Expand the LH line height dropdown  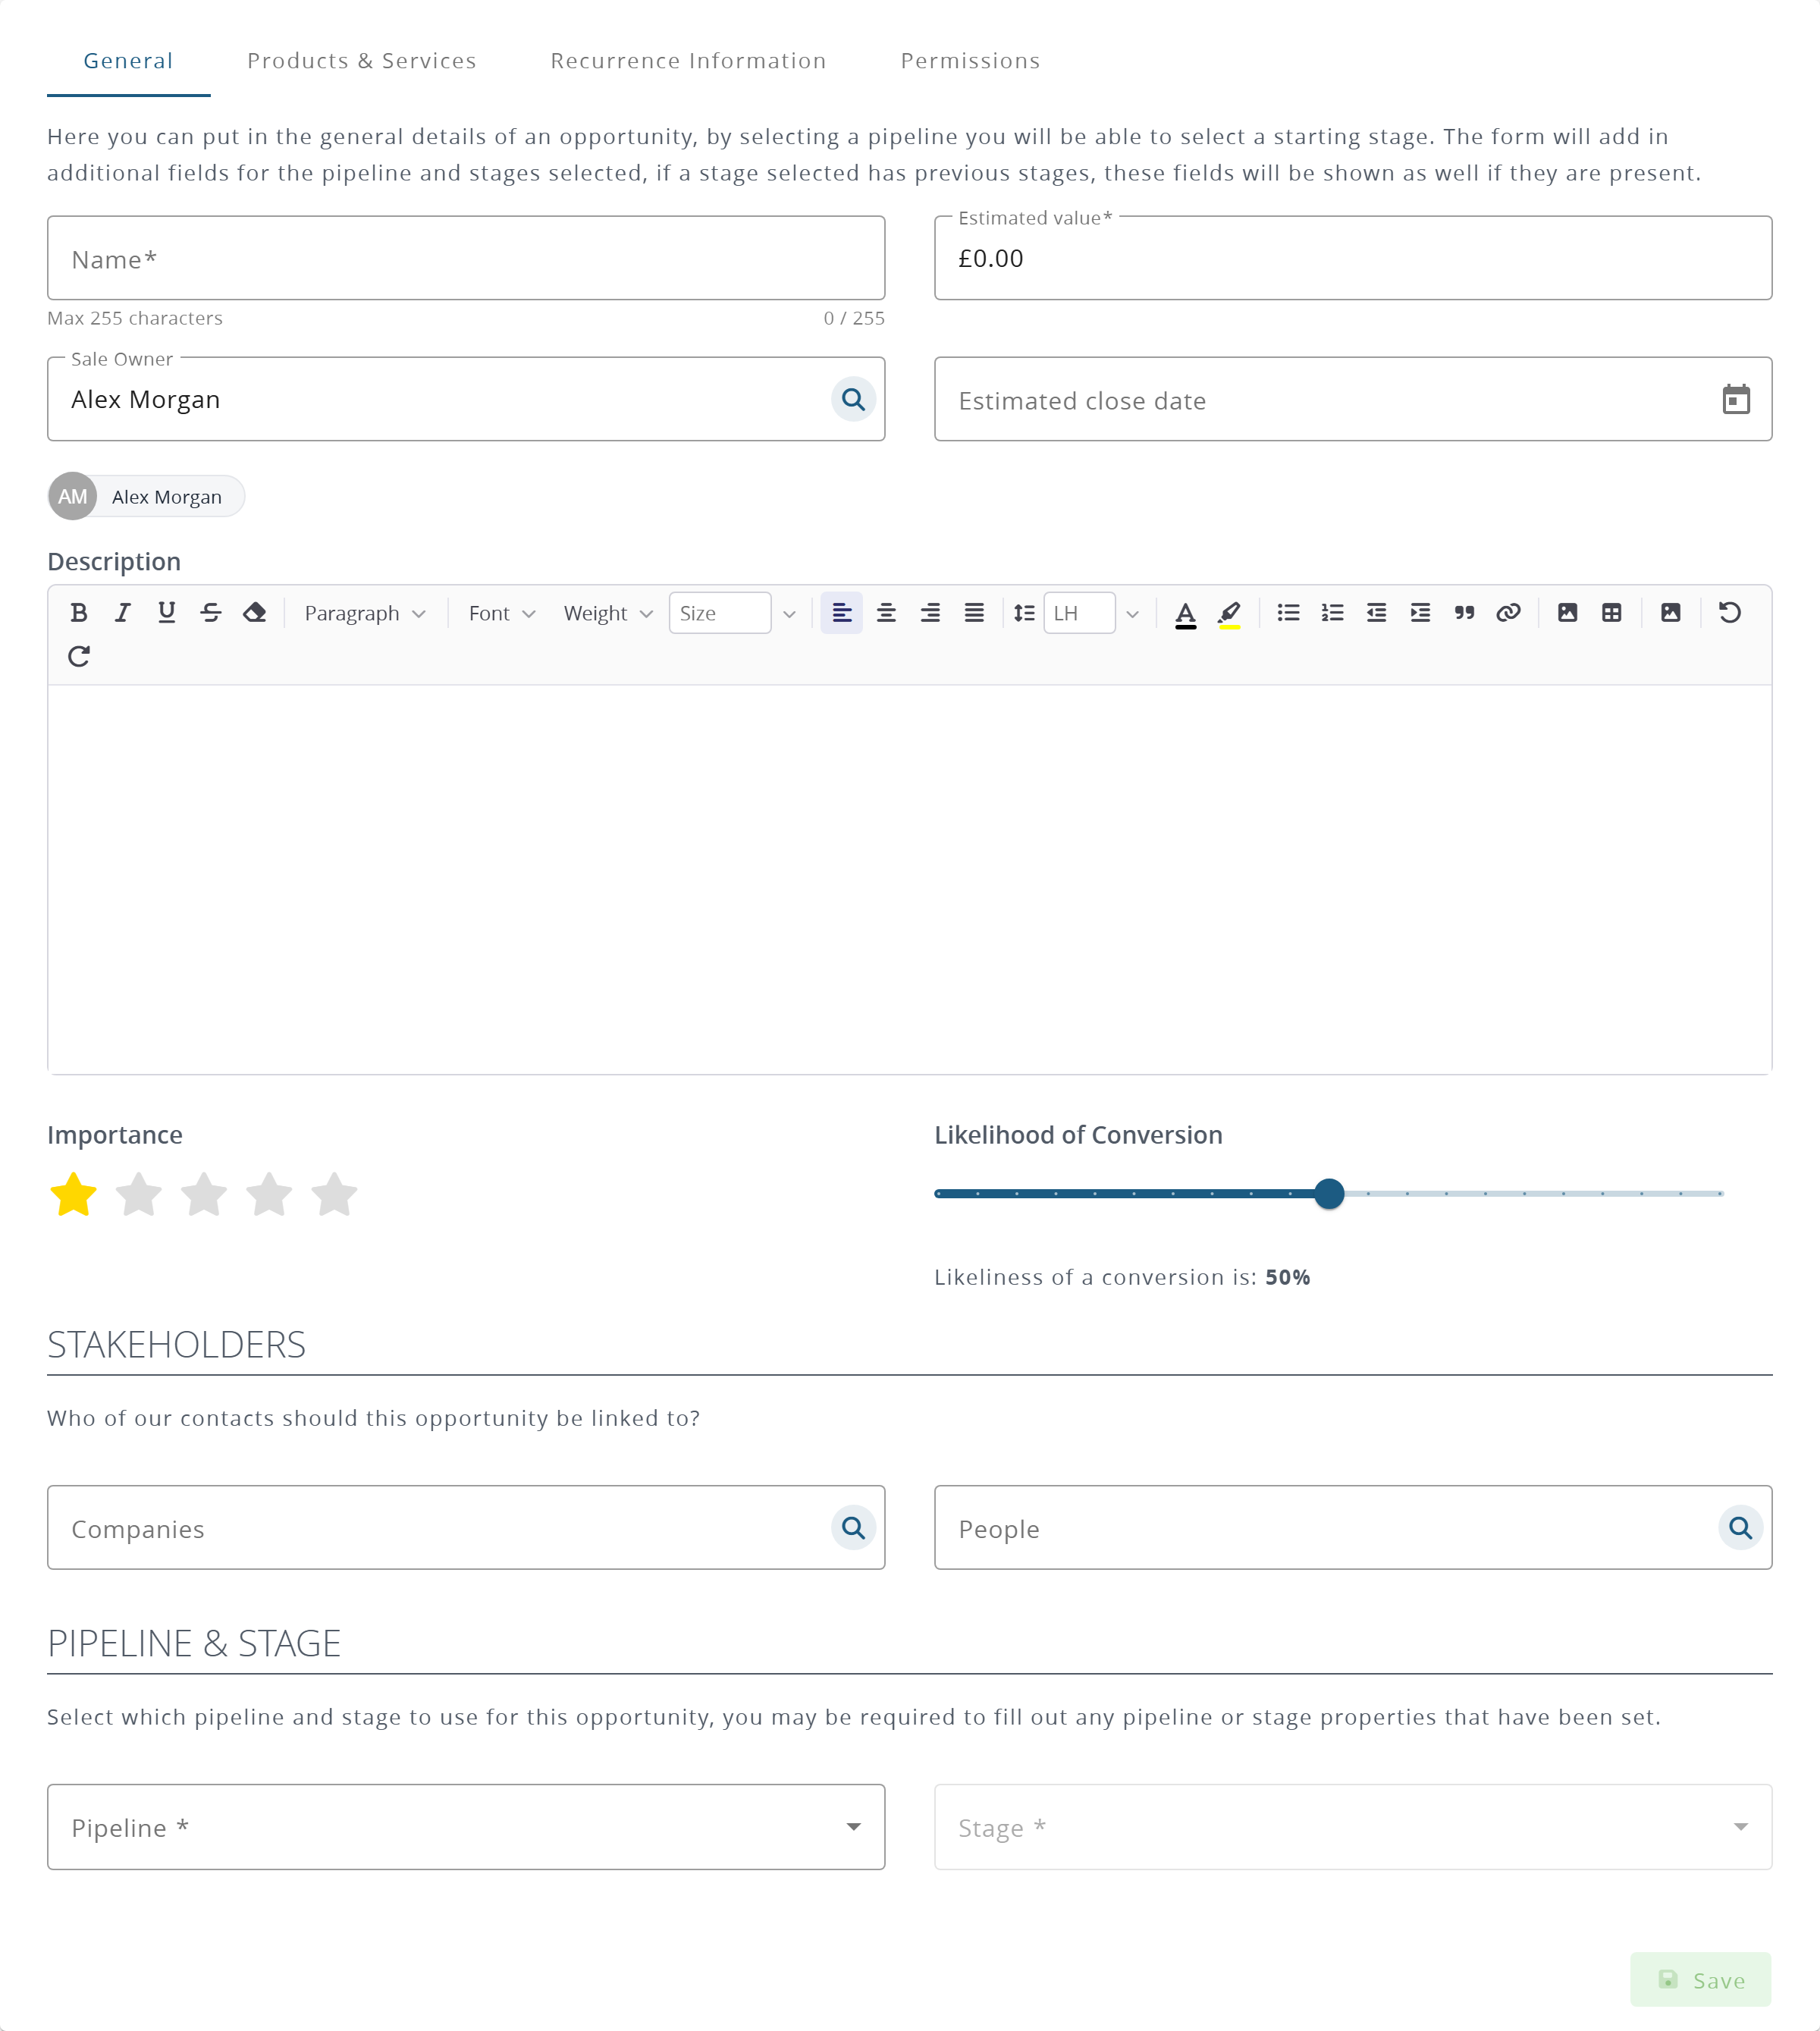coord(1132,614)
